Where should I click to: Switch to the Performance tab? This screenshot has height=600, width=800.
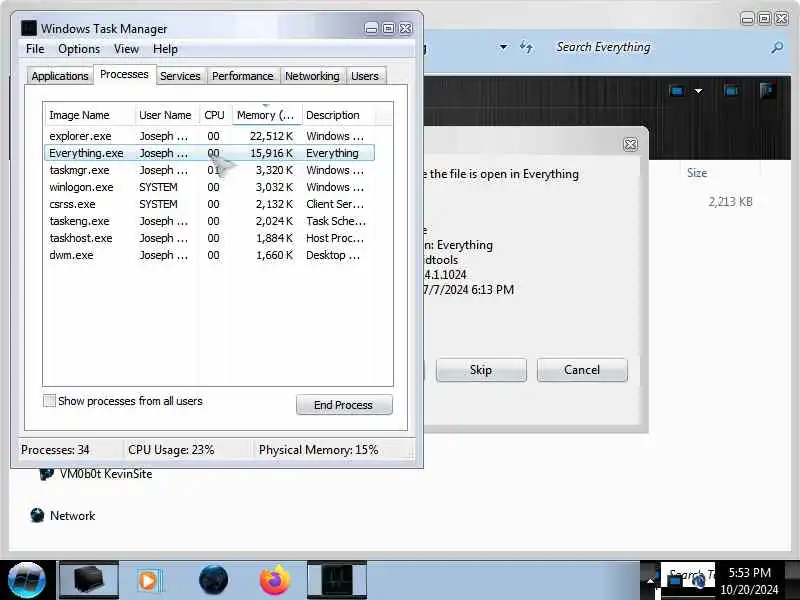pos(243,76)
